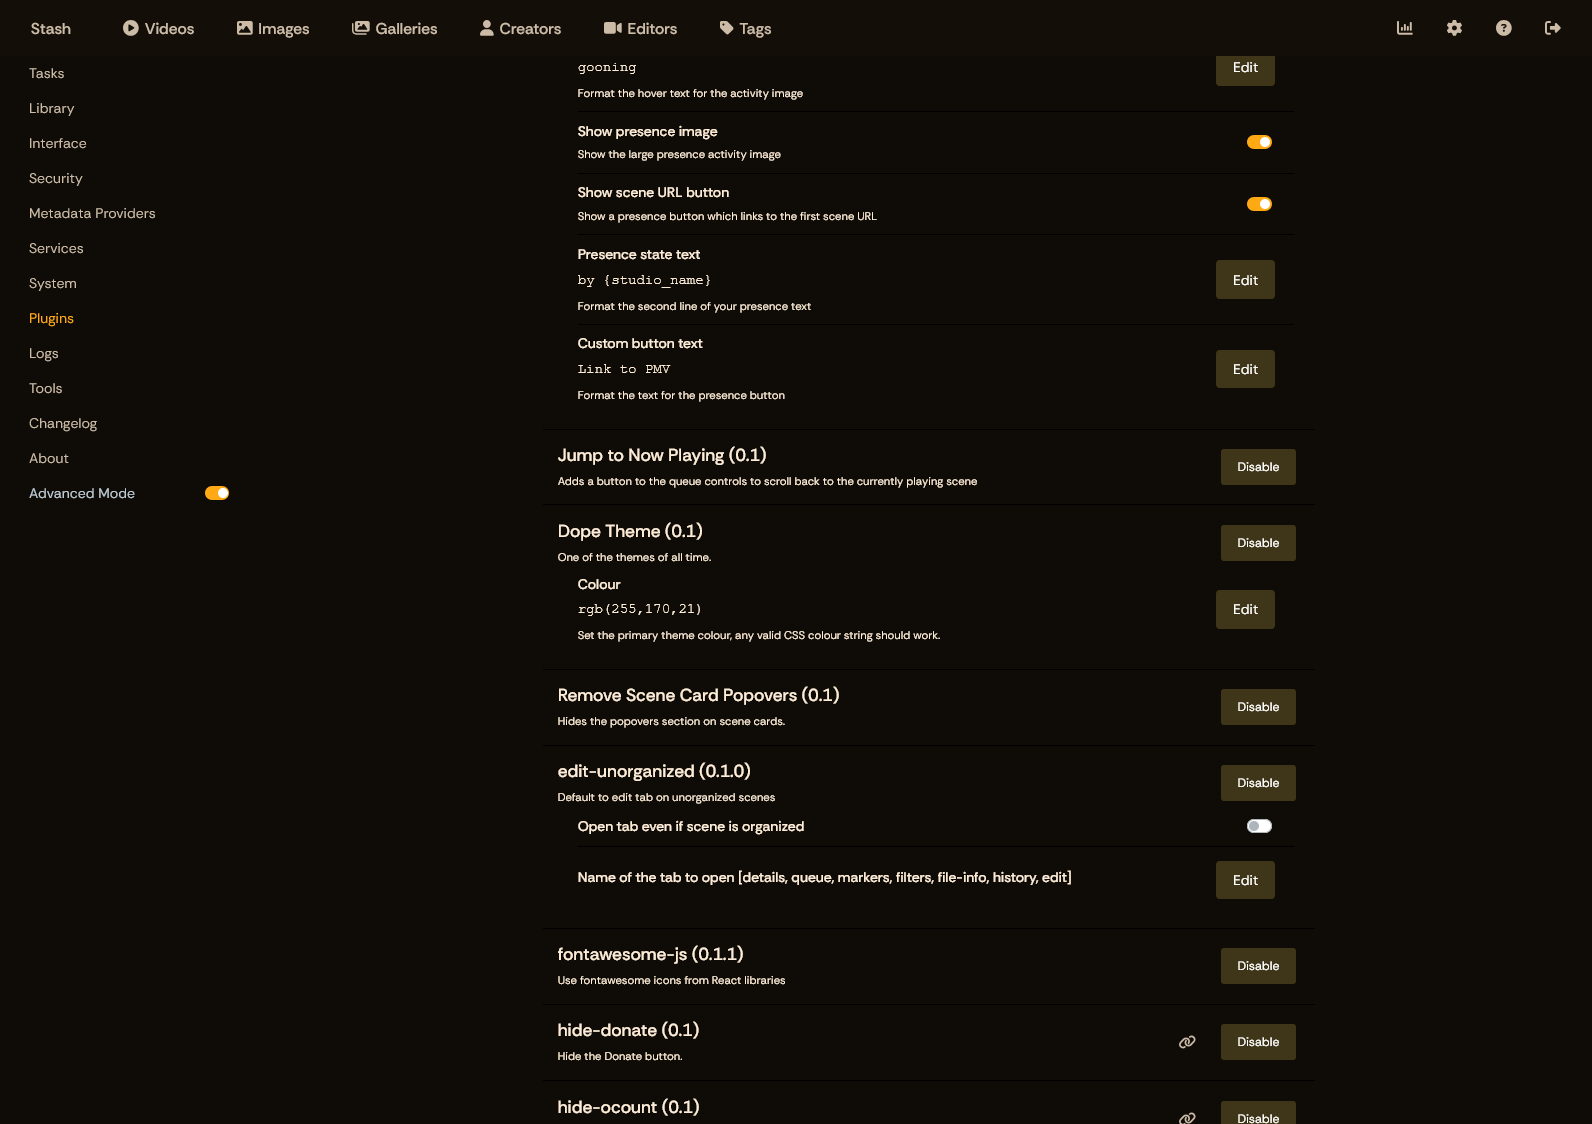1592x1124 pixels.
Task: Open the Galleries page
Action: click(394, 28)
